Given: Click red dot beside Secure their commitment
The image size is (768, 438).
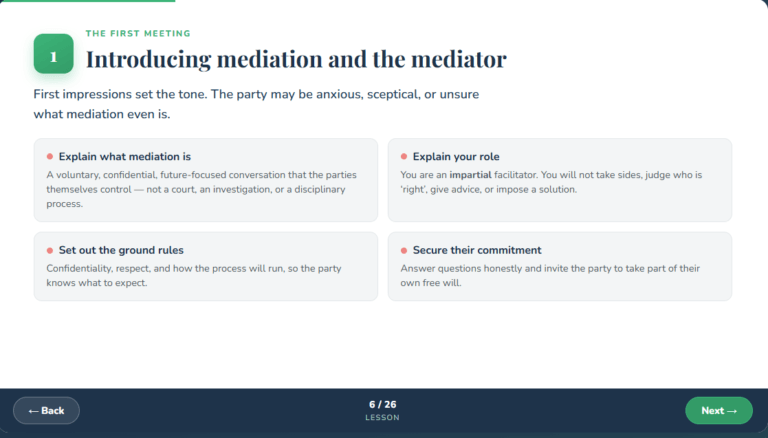Looking at the screenshot, I should tap(404, 250).
